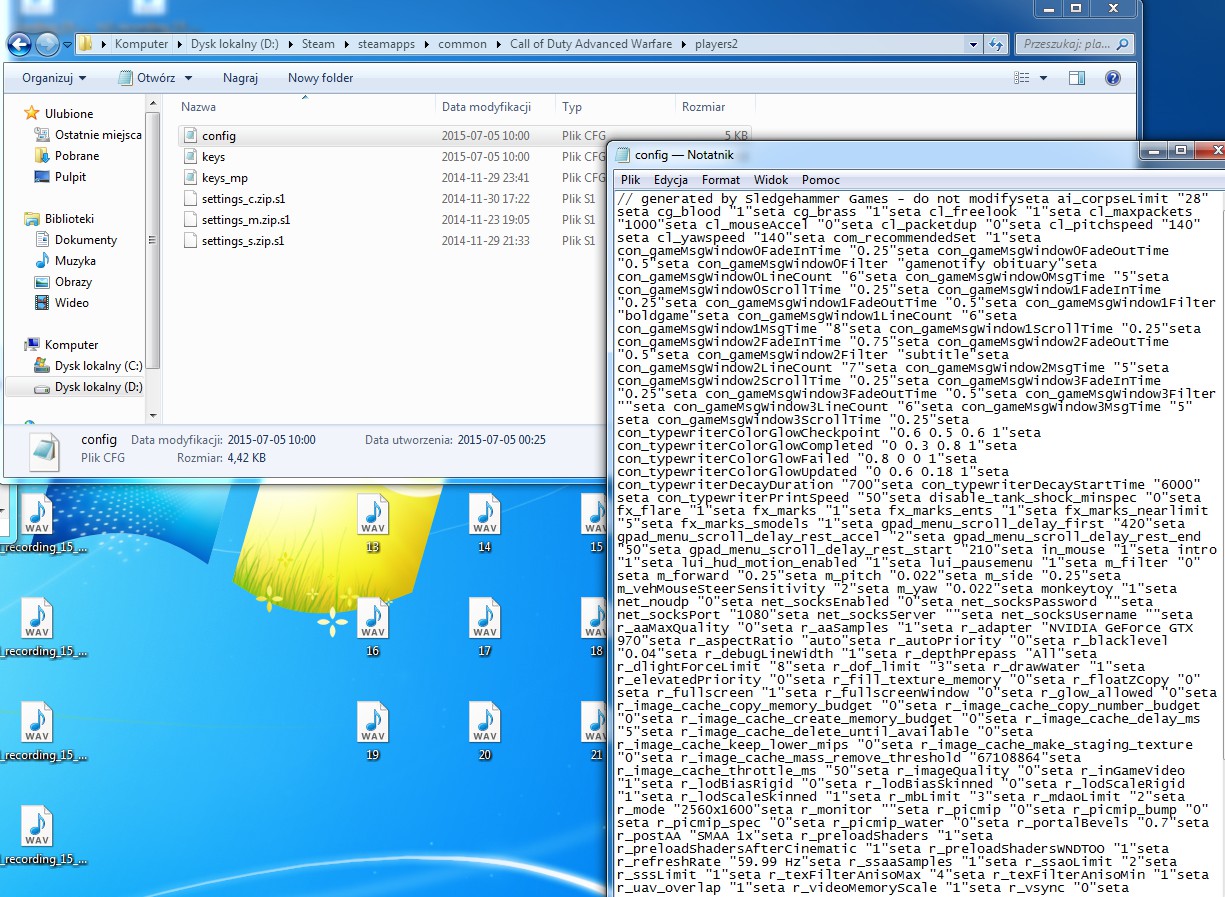Viewport: 1225px width, 897px height.
Task: Sort files by Data modyfikacji column
Action: [486, 106]
